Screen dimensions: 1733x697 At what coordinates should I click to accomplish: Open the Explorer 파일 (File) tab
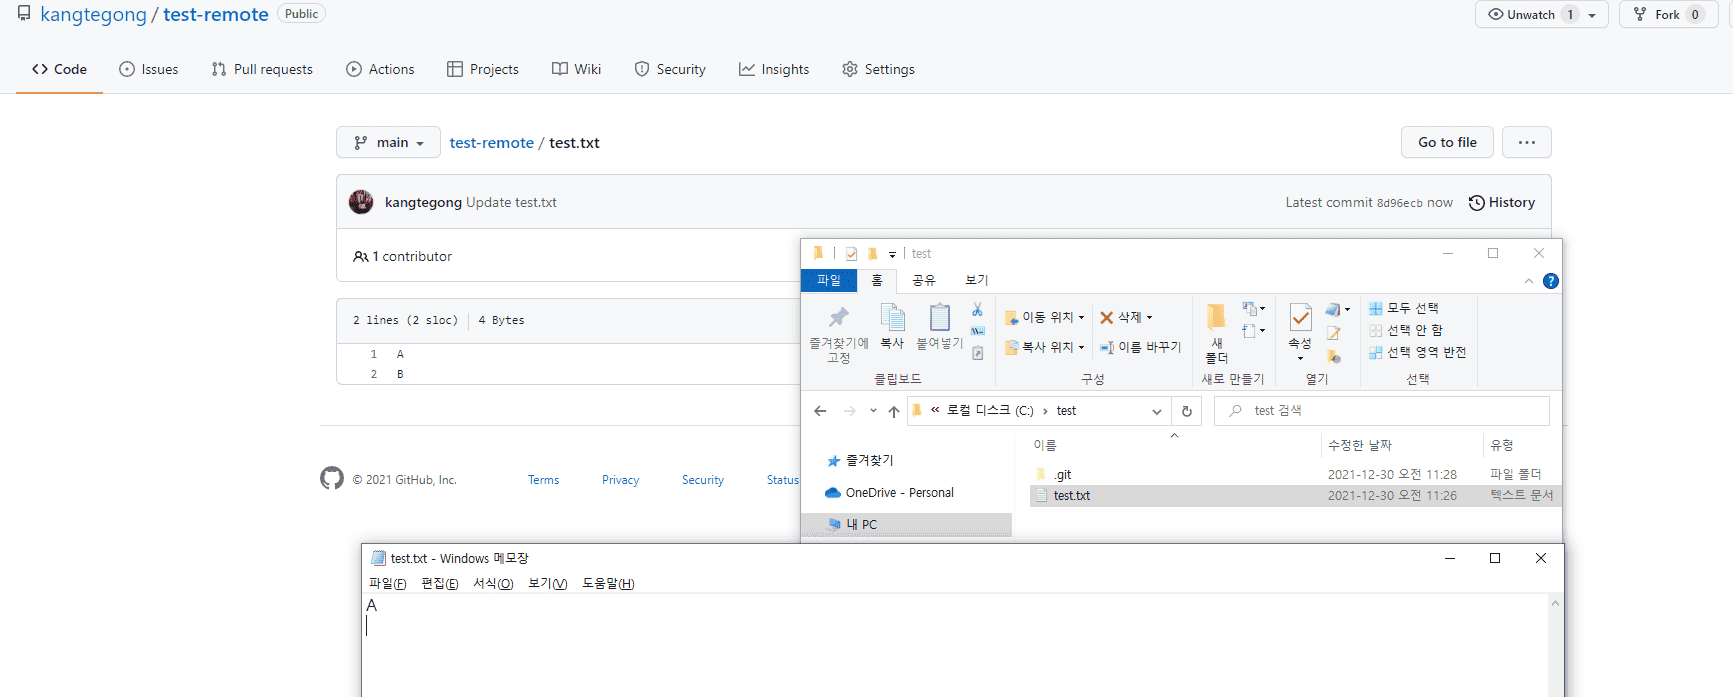coord(829,281)
